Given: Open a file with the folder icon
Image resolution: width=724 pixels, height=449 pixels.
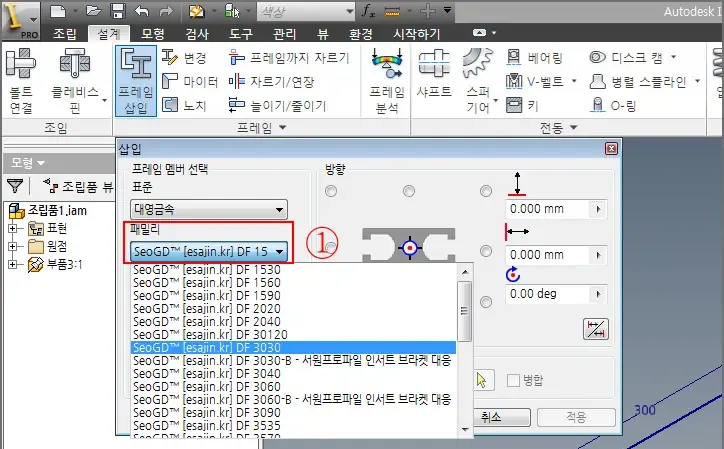Looking at the screenshot, I should [x=94, y=11].
